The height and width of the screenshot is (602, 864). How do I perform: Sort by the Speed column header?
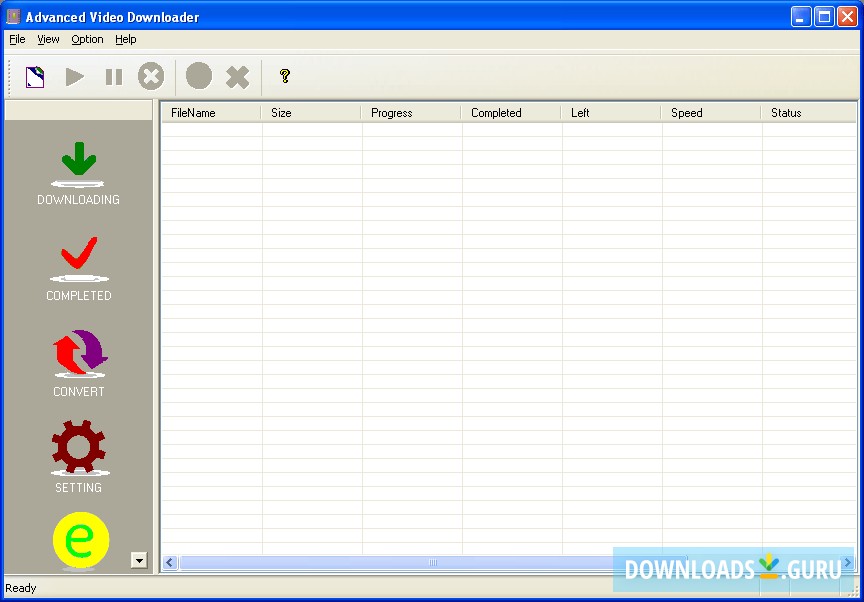pyautogui.click(x=711, y=113)
